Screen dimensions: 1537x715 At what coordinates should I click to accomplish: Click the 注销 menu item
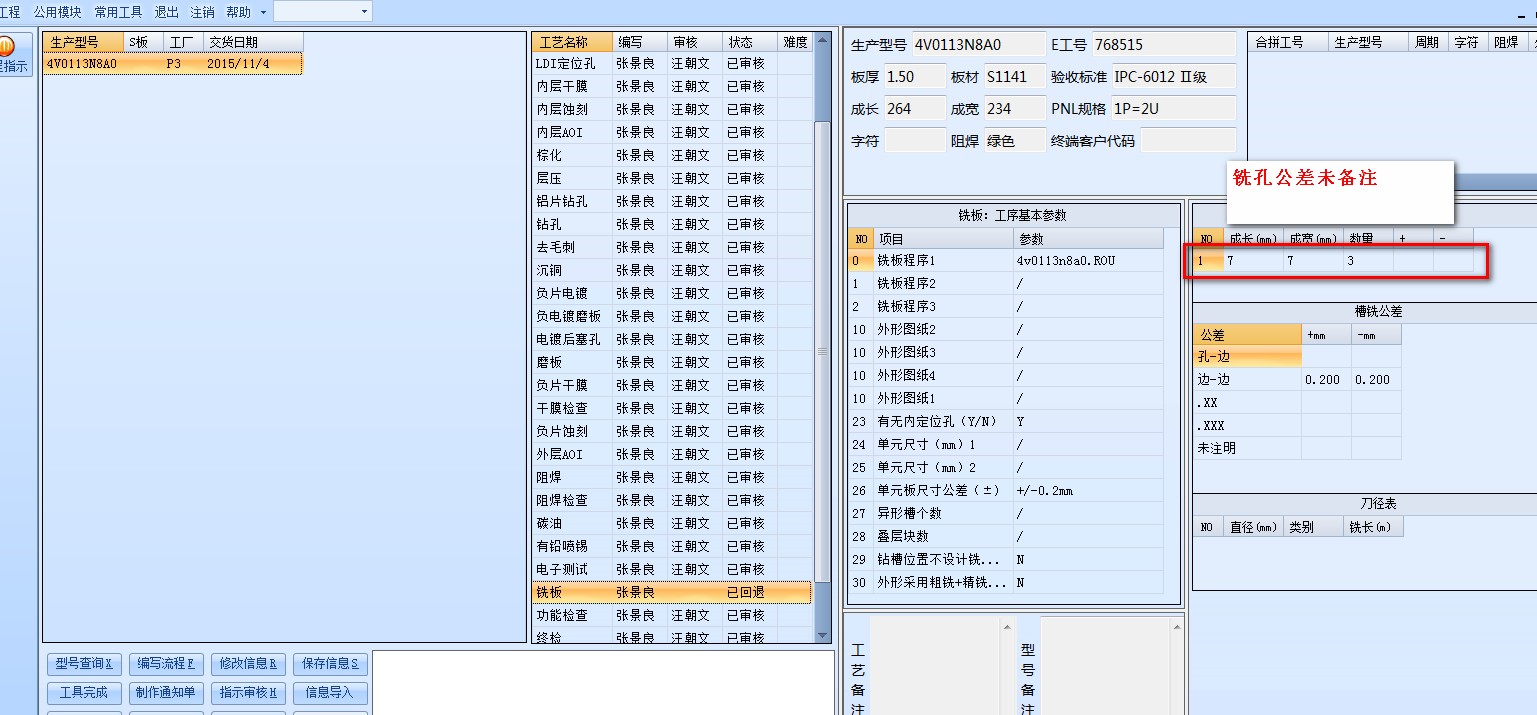pos(203,12)
